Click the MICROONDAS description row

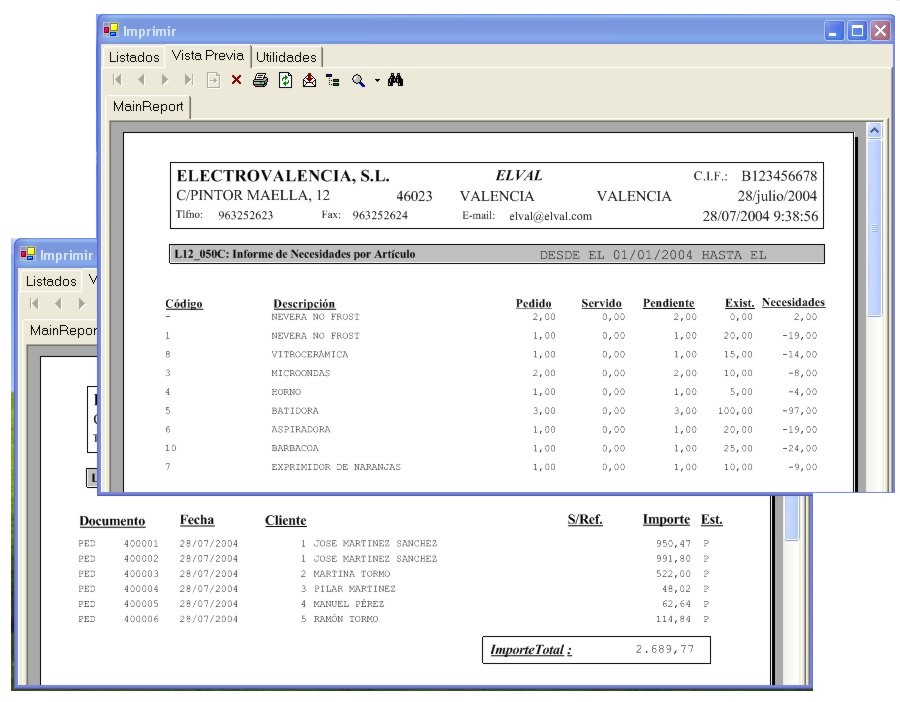pyautogui.click(x=300, y=373)
